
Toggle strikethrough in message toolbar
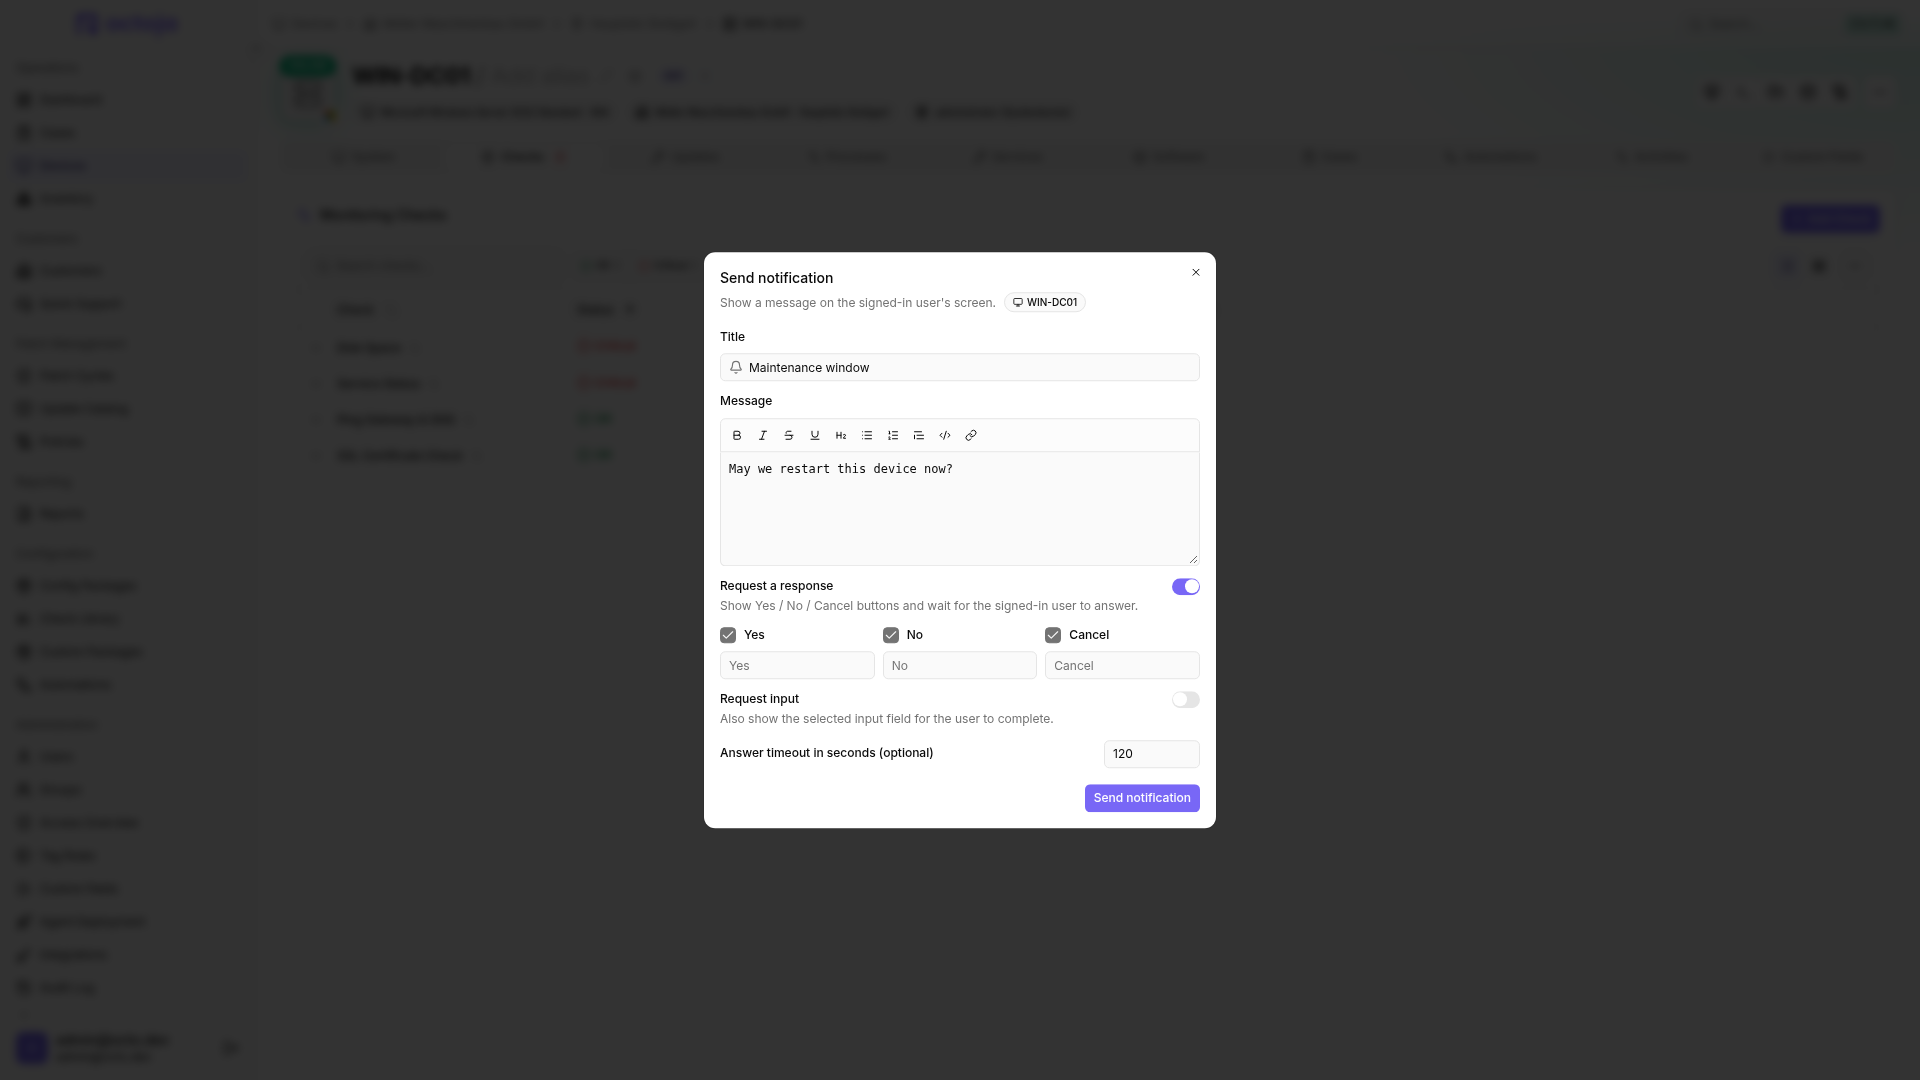[789, 436]
